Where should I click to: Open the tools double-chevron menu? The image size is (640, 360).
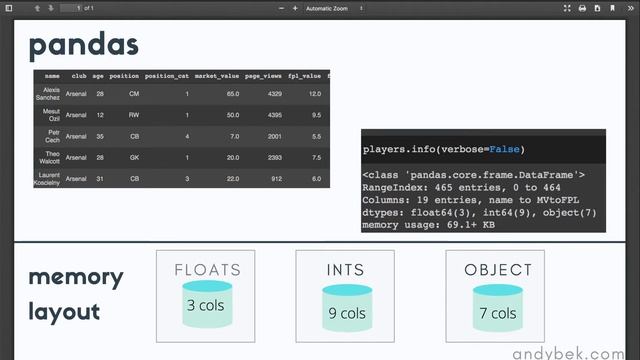point(631,8)
